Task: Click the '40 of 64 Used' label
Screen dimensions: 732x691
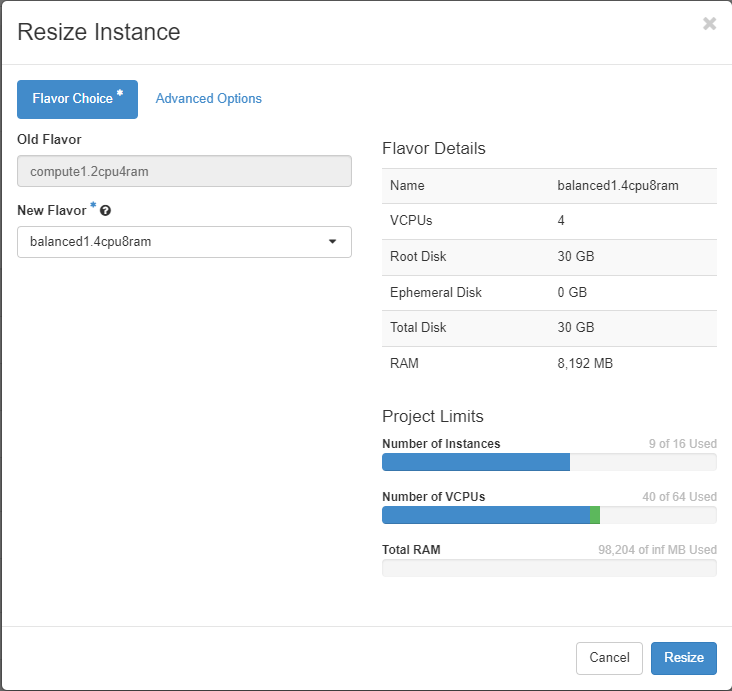Action: [679, 497]
